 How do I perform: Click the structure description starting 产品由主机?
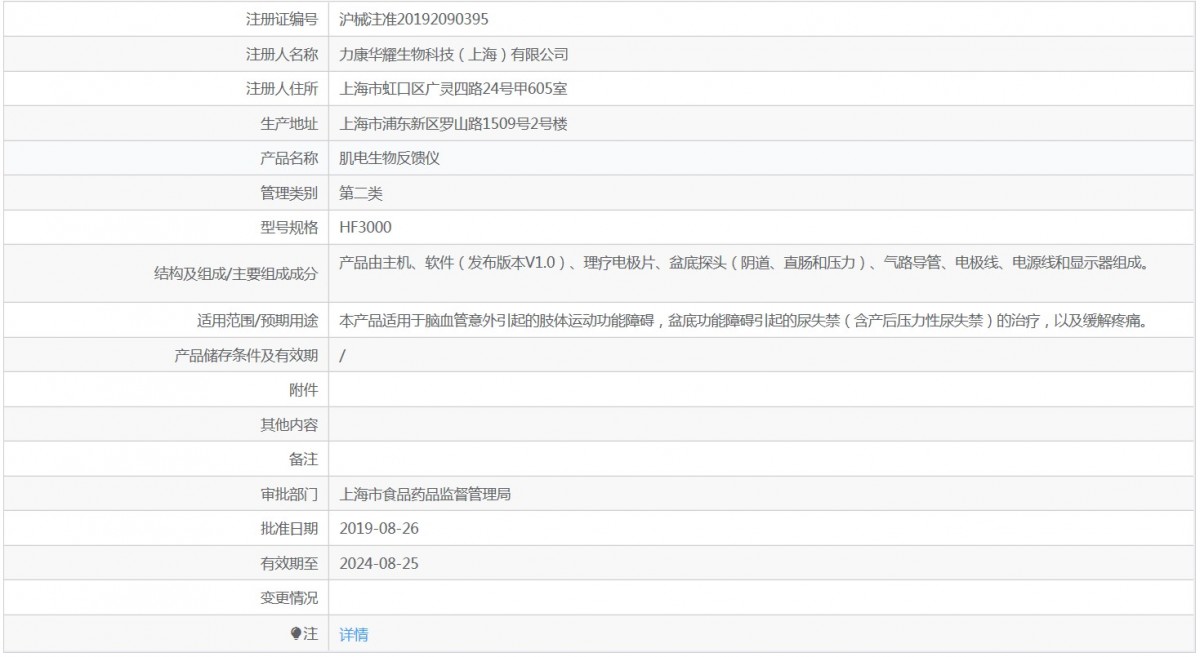tap(743, 263)
